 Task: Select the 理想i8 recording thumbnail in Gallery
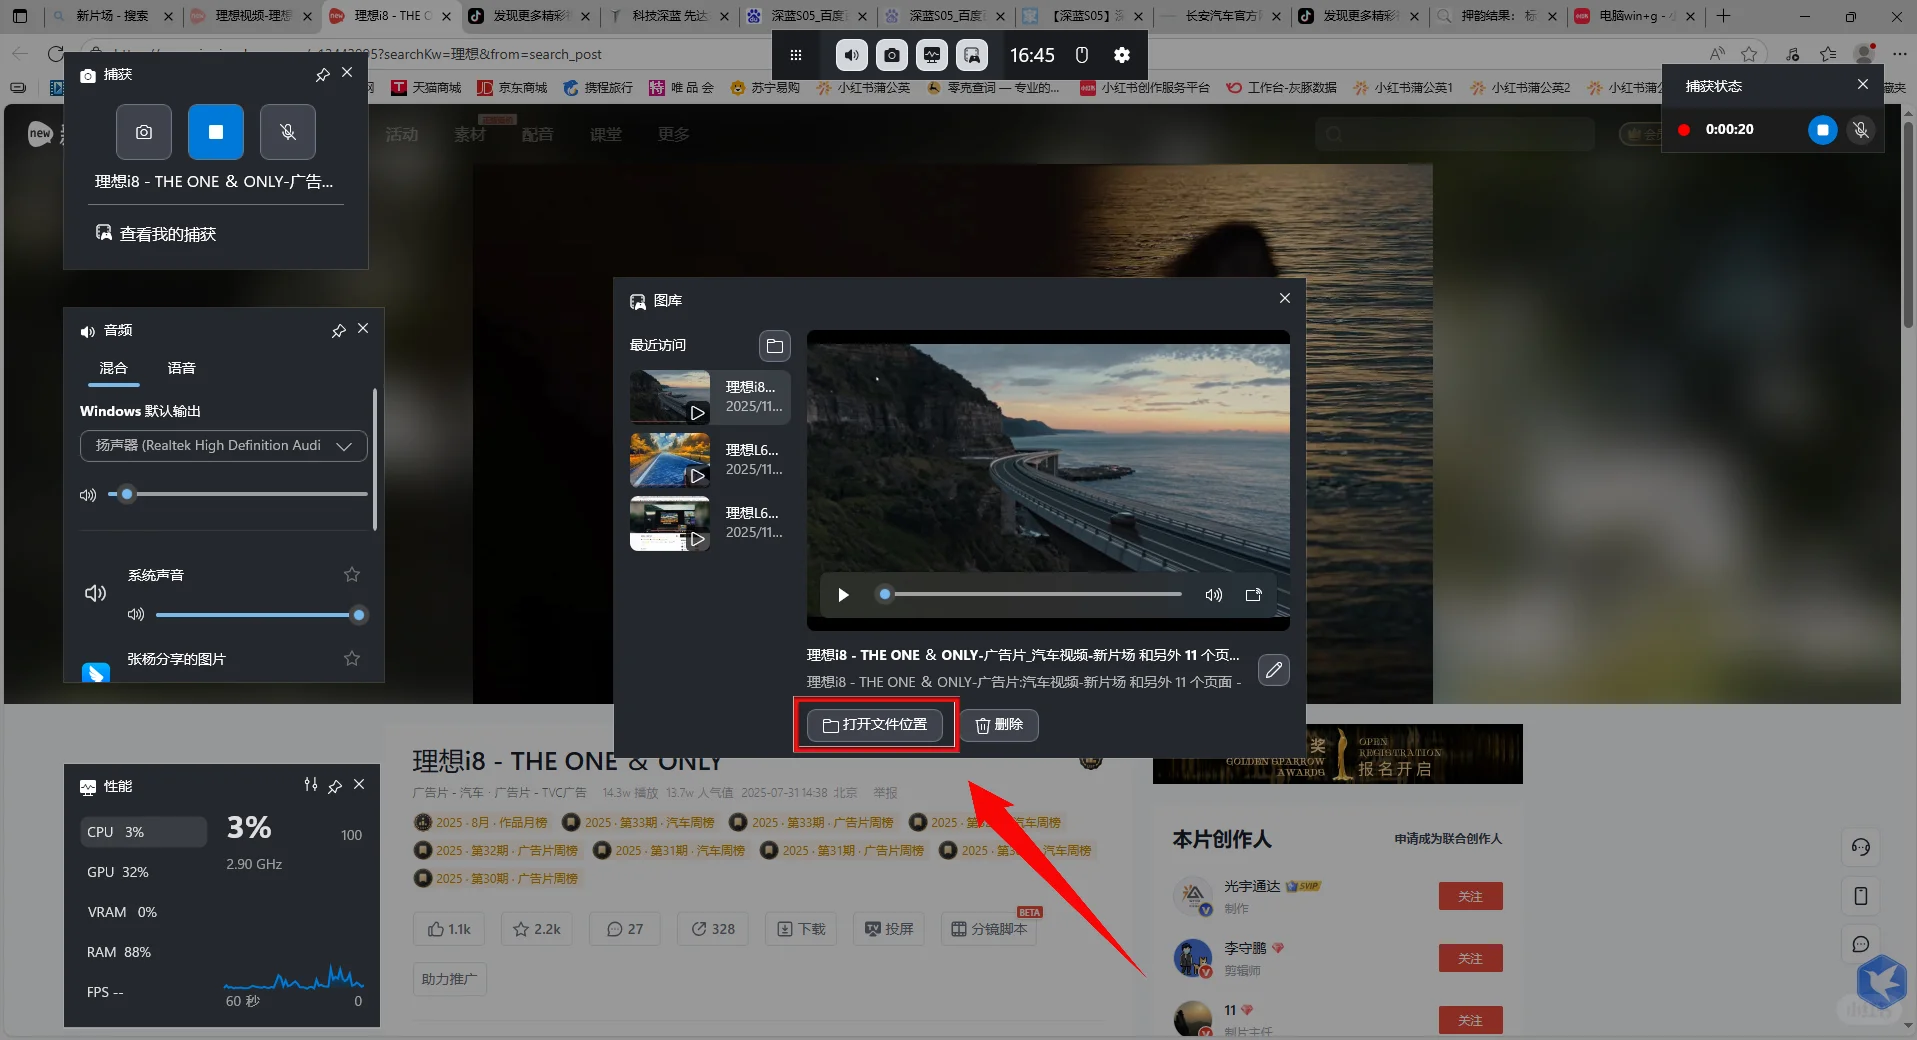coord(670,397)
